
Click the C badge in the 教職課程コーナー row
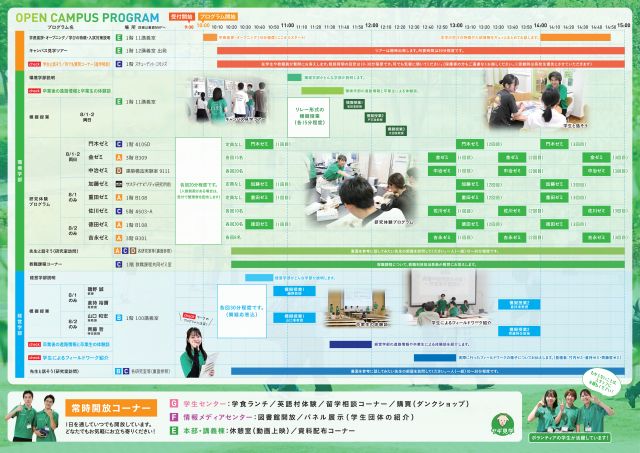[119, 264]
